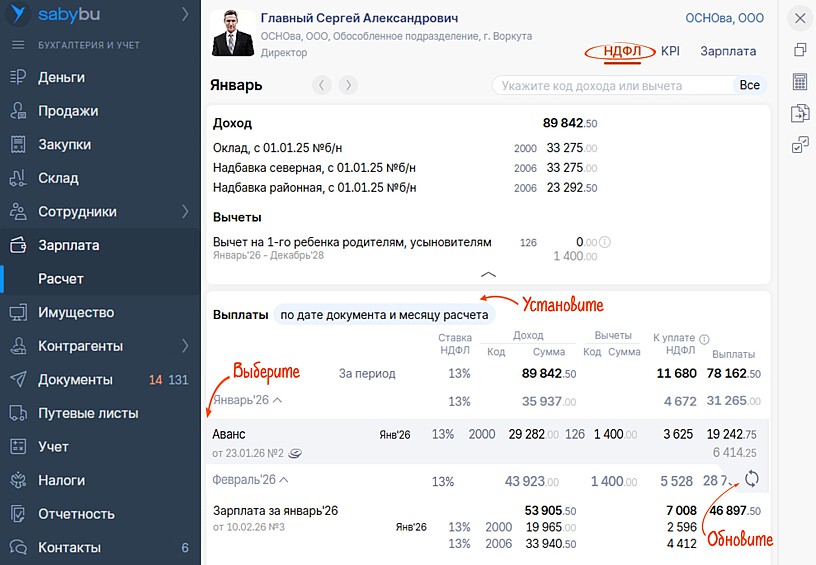Click the copy windows icon in right panel

[x=800, y=50]
